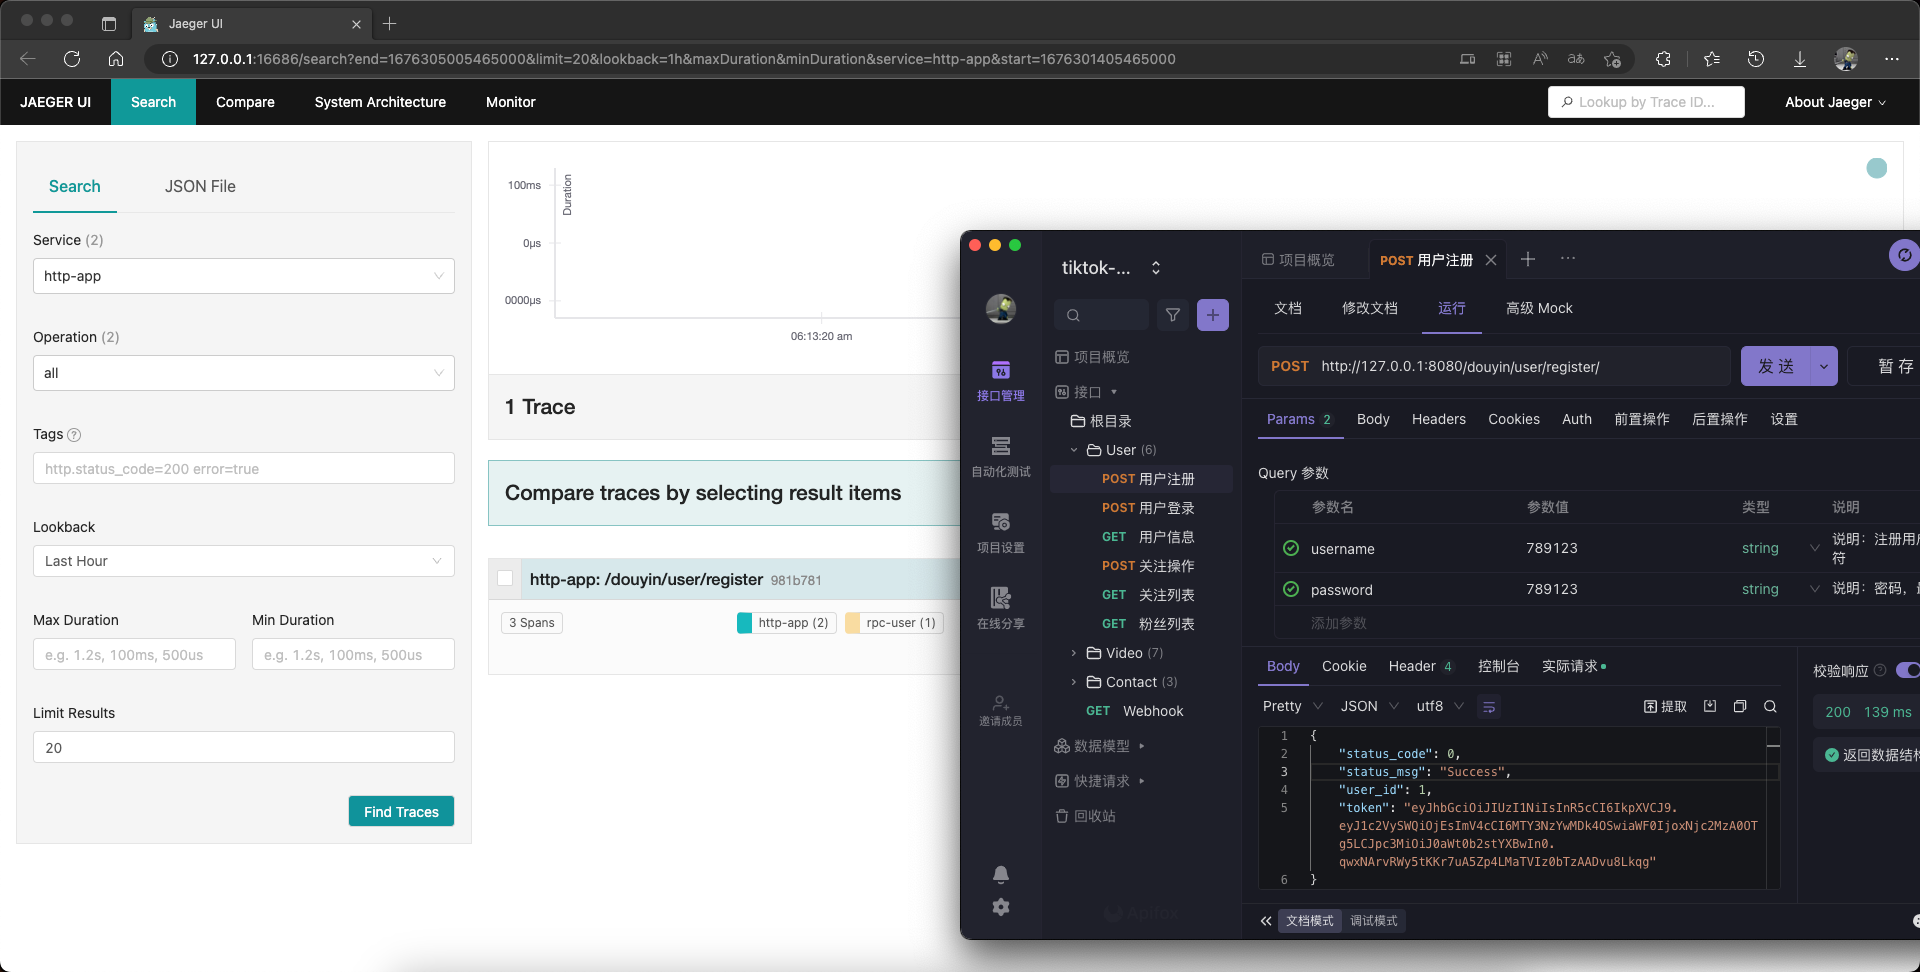Open Apifox settings gear
This screenshot has width=1920, height=972.
point(1000,907)
